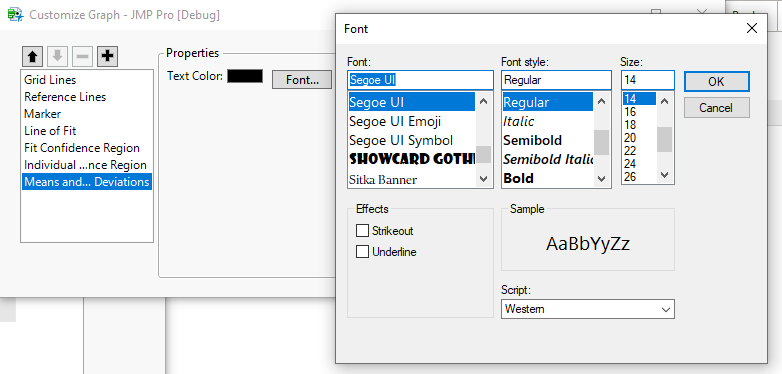The width and height of the screenshot is (782, 374).
Task: Select Reference Lines in the list
Action: click(x=86, y=97)
